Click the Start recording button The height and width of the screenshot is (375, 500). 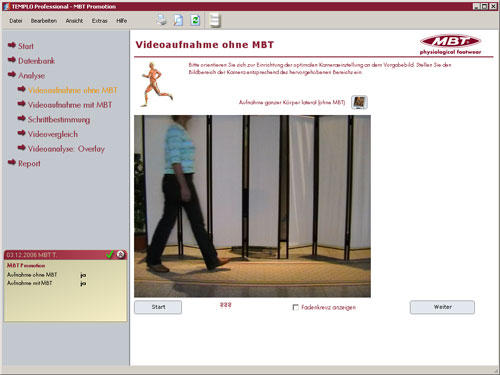point(158,307)
